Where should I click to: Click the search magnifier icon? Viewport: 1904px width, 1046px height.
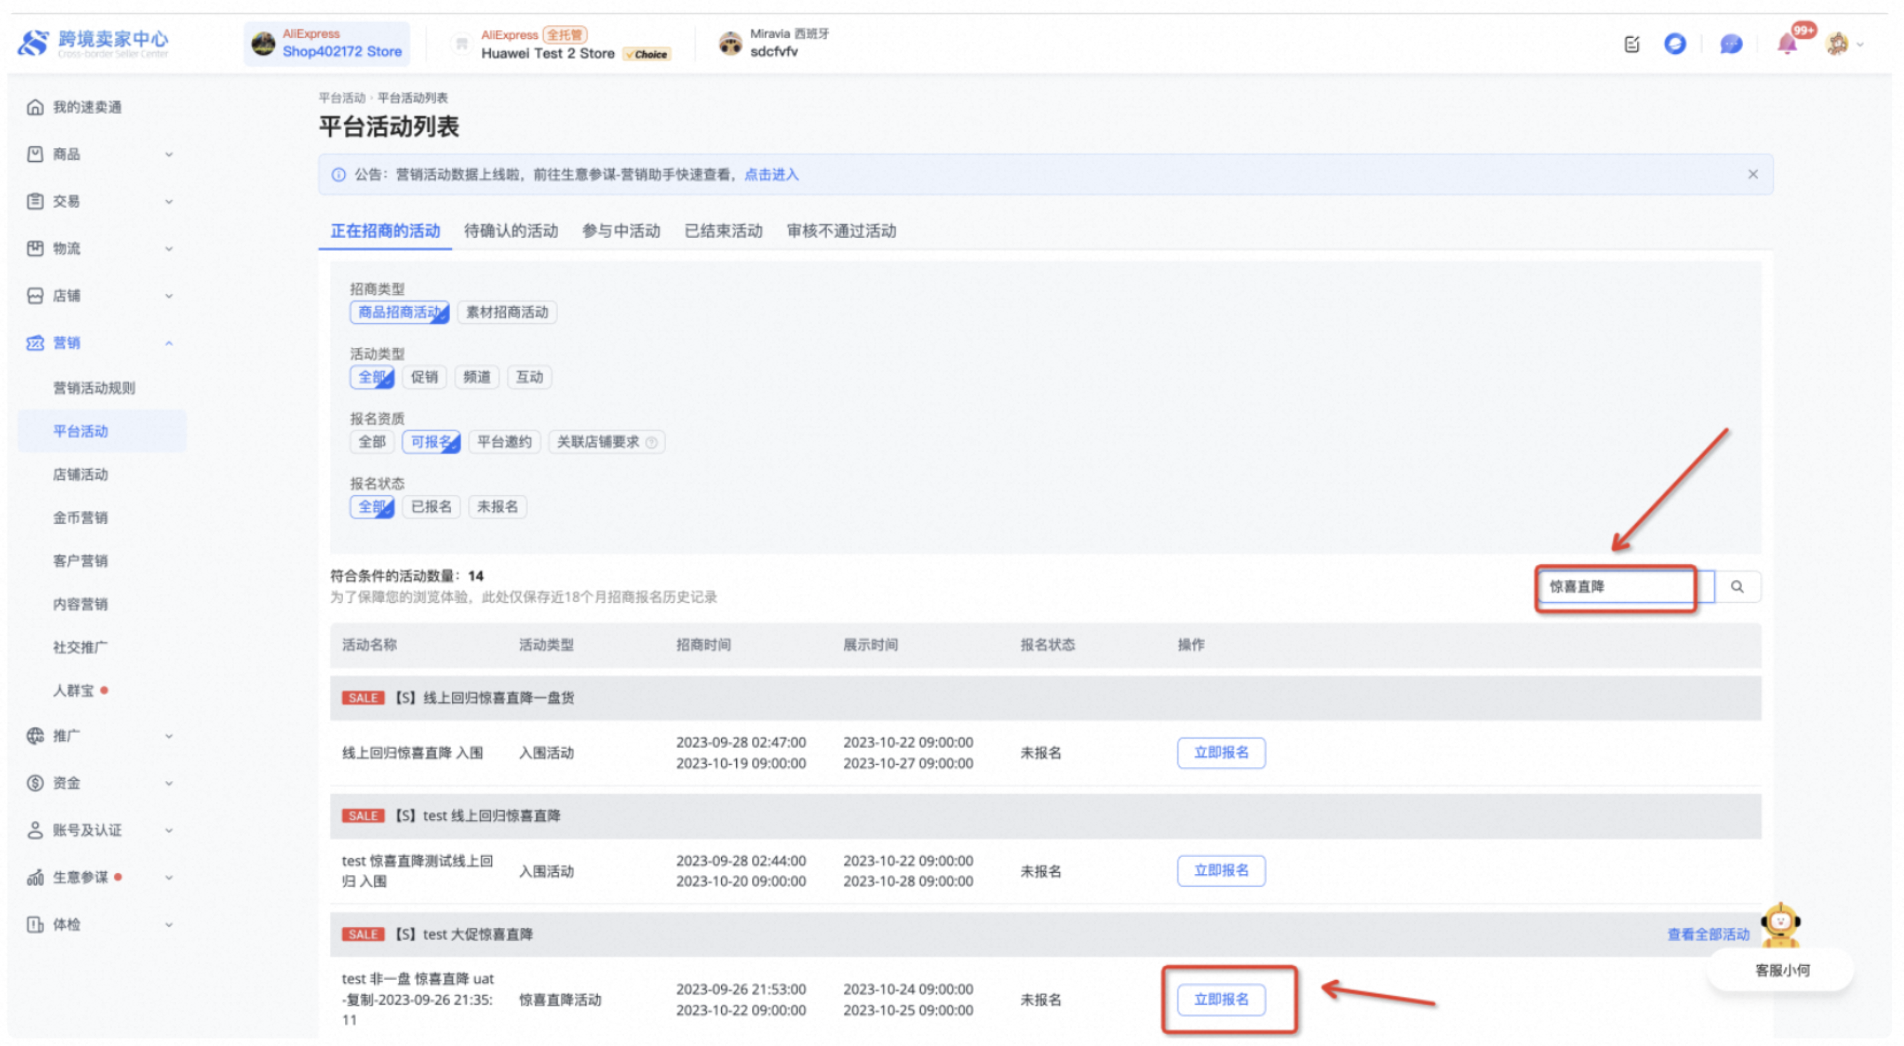pos(1737,587)
